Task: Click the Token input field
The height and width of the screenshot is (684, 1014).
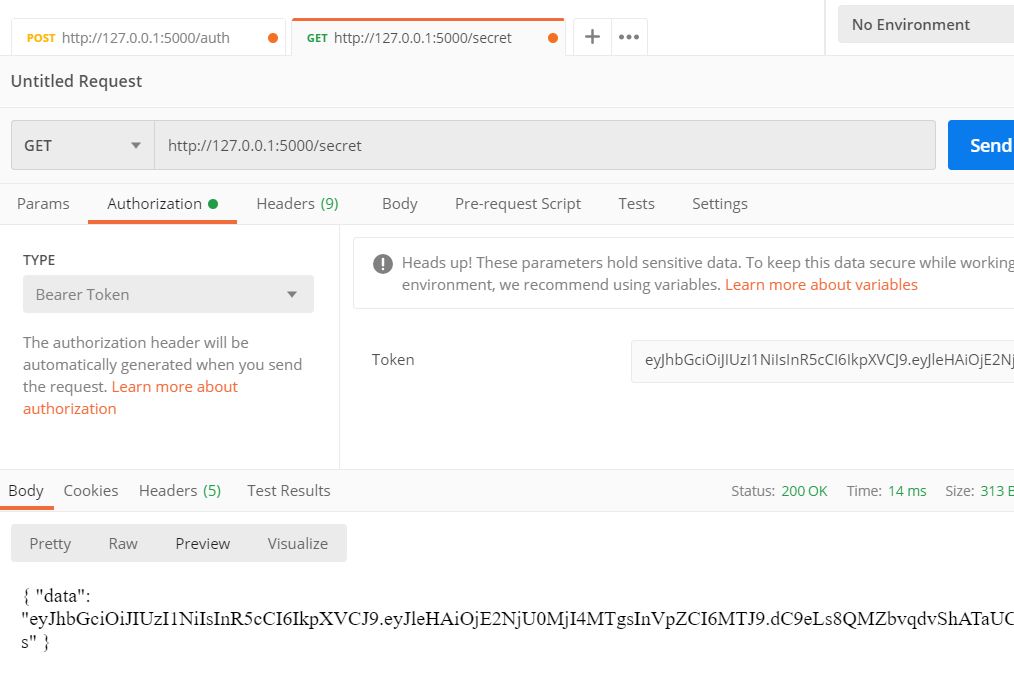Action: coord(823,360)
